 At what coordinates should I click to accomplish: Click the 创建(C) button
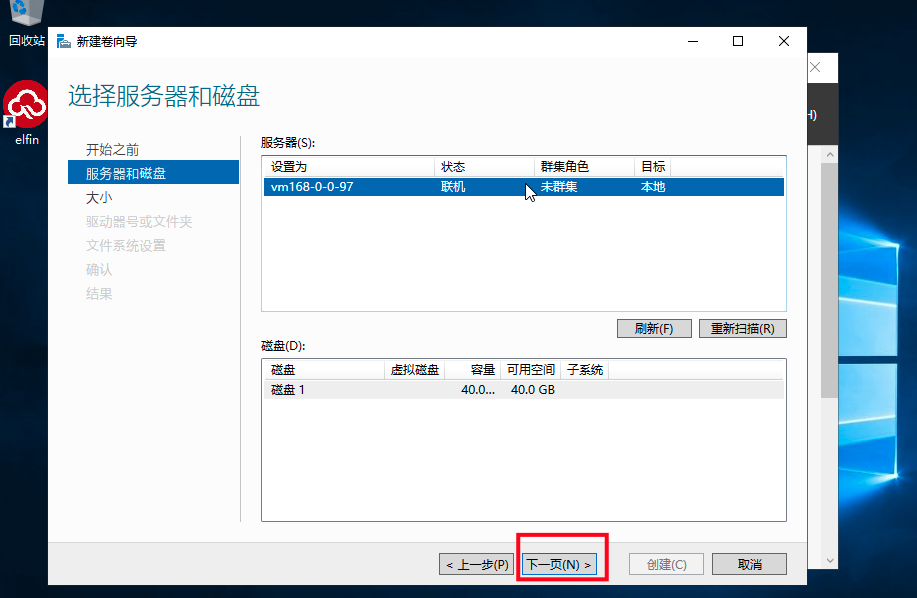point(666,564)
